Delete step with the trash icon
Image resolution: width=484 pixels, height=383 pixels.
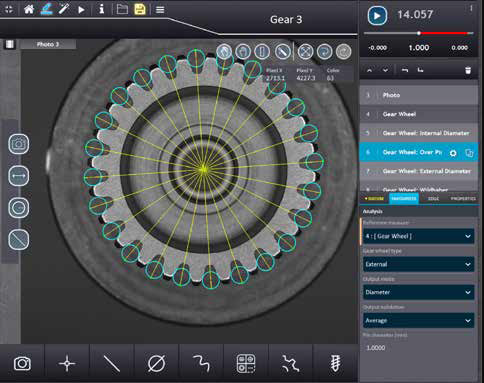pyautogui.click(x=468, y=70)
